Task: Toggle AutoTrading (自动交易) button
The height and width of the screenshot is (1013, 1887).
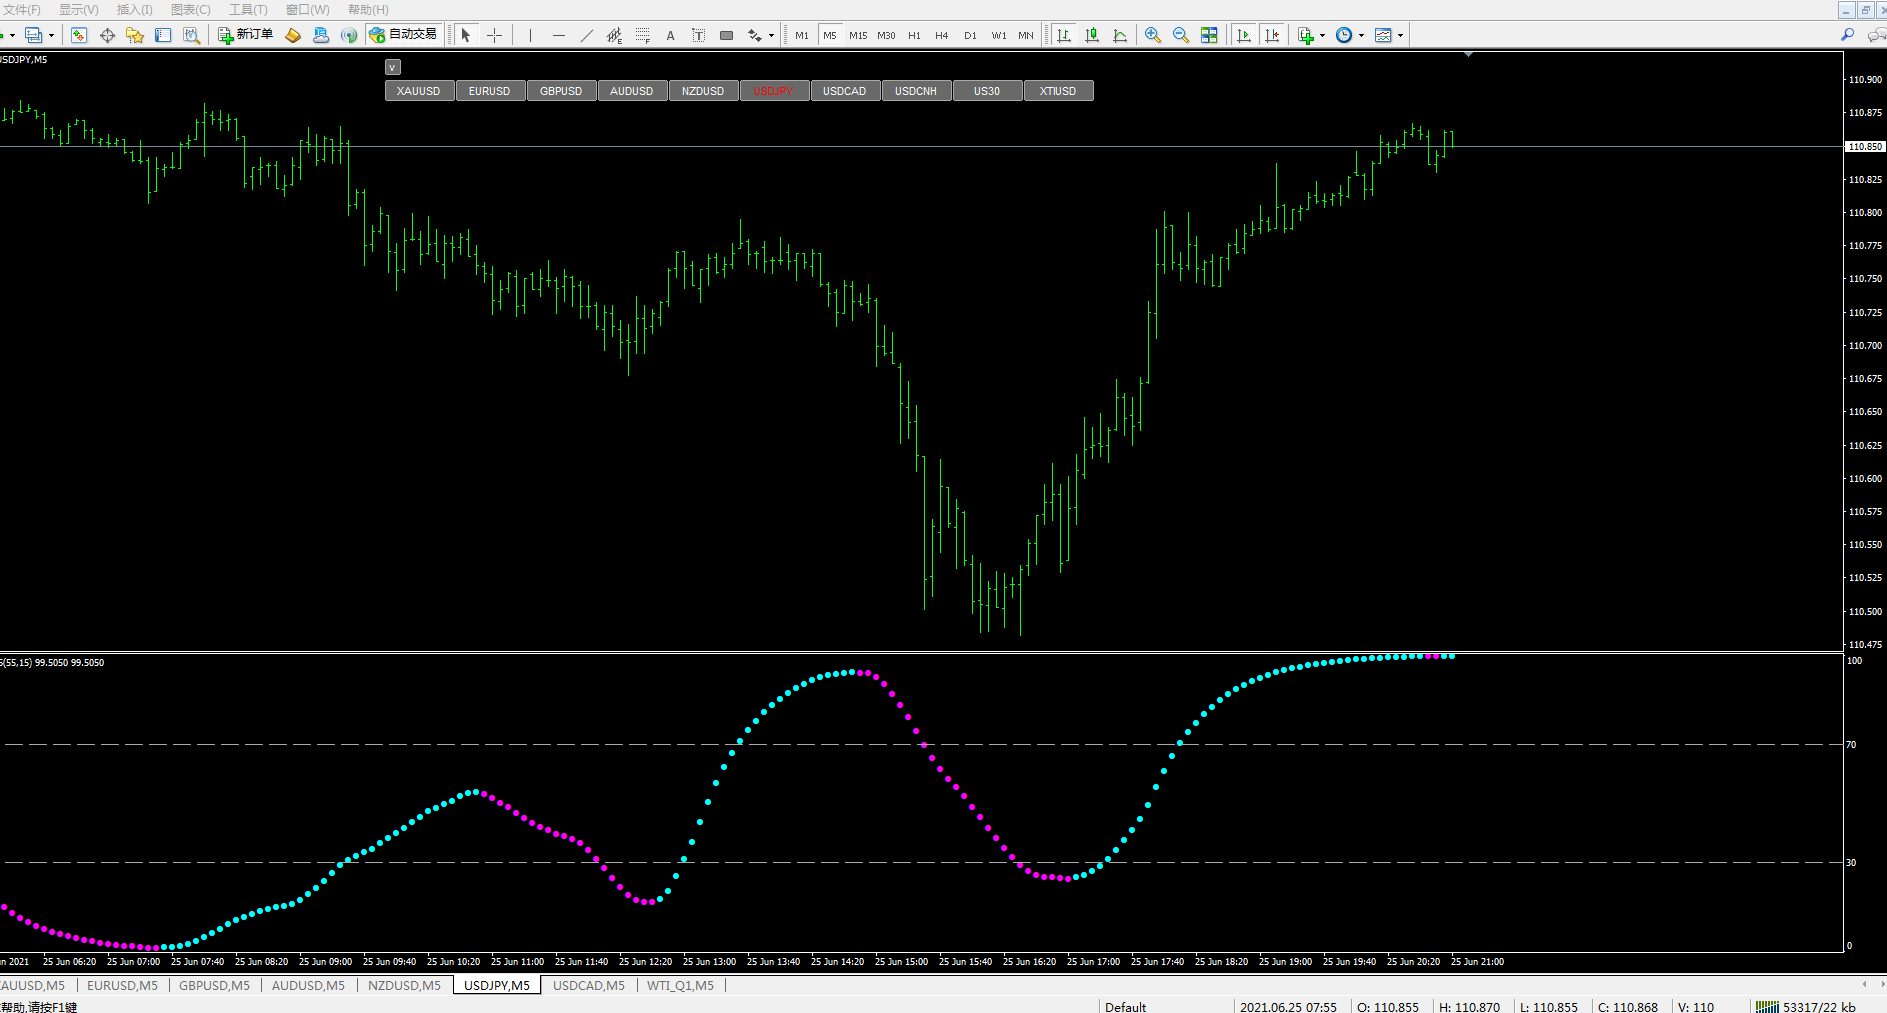Action: [x=404, y=35]
